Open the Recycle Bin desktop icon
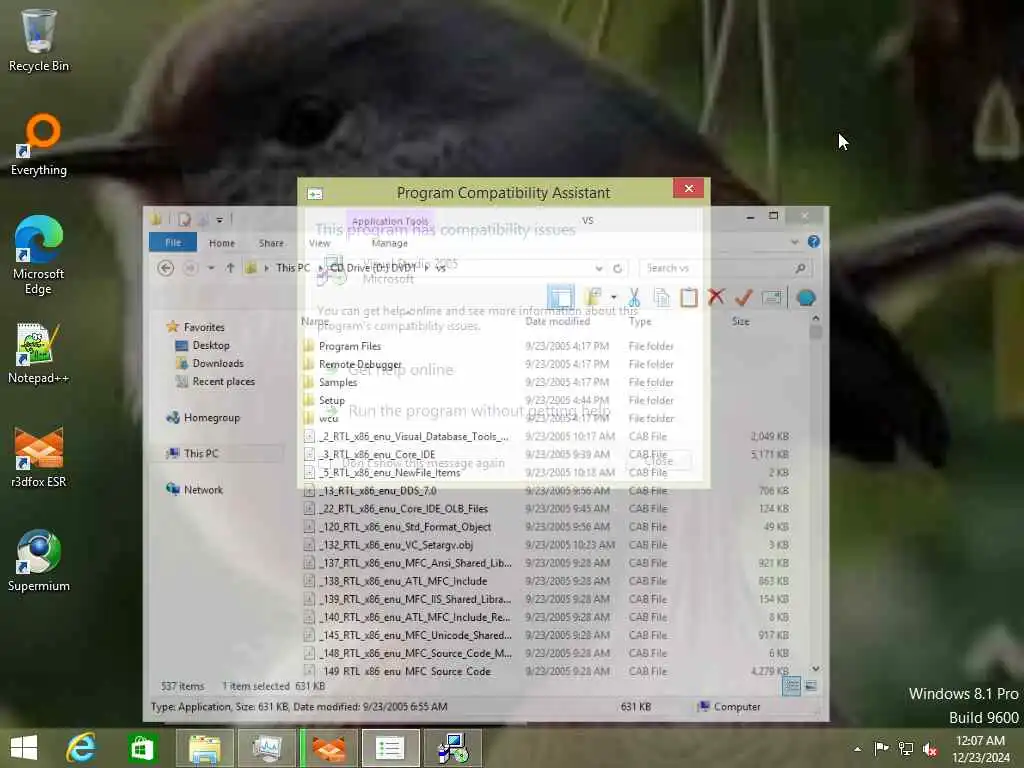The width and height of the screenshot is (1024, 768). [x=39, y=40]
